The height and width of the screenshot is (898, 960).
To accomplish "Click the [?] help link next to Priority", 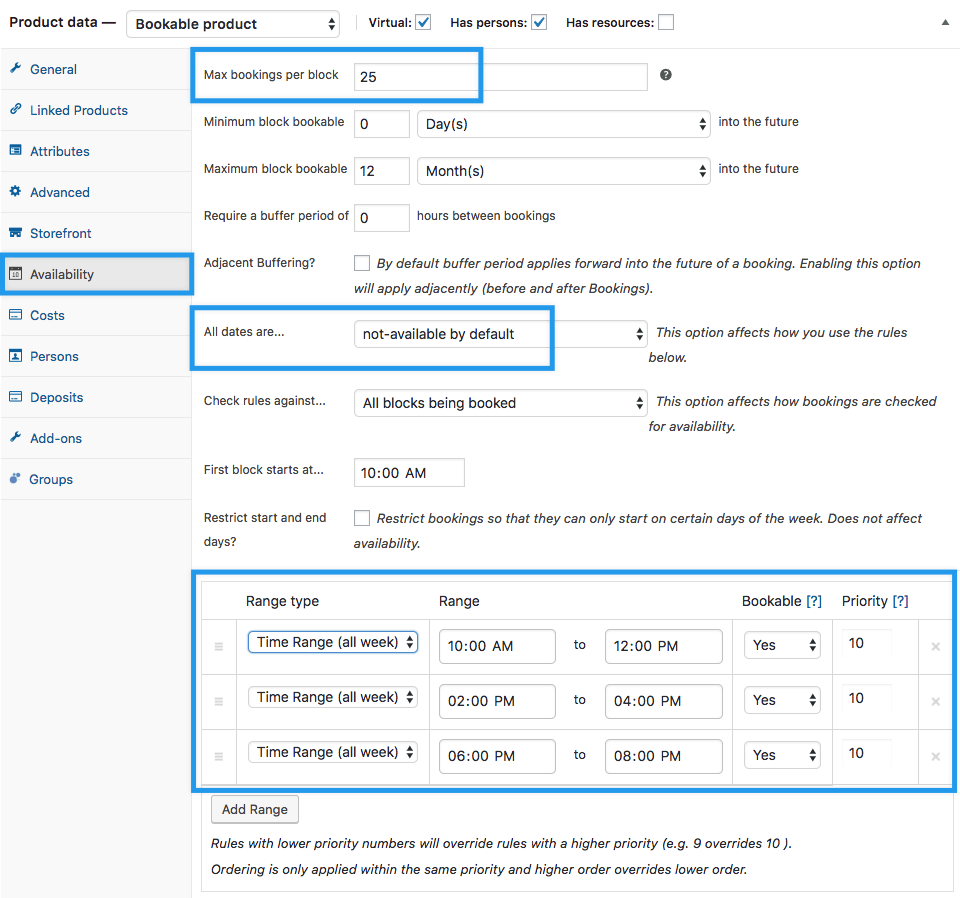I will click(900, 601).
